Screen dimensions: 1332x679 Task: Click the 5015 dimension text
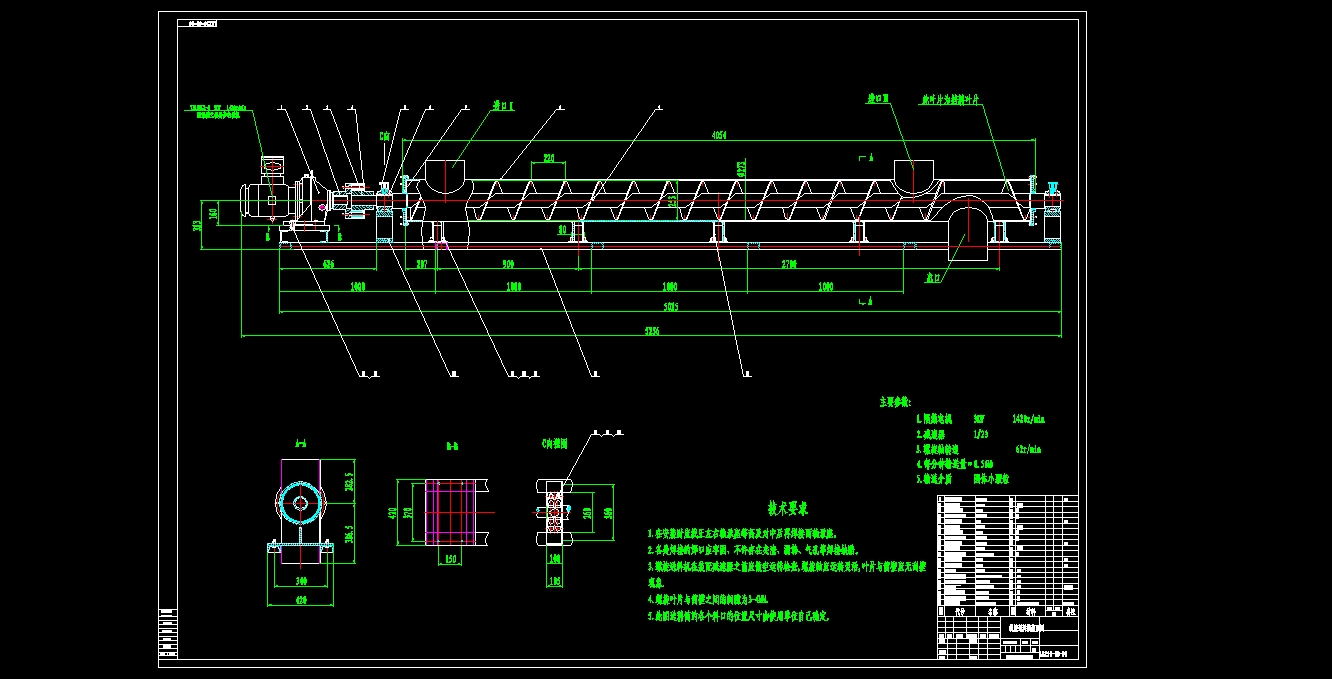[671, 307]
